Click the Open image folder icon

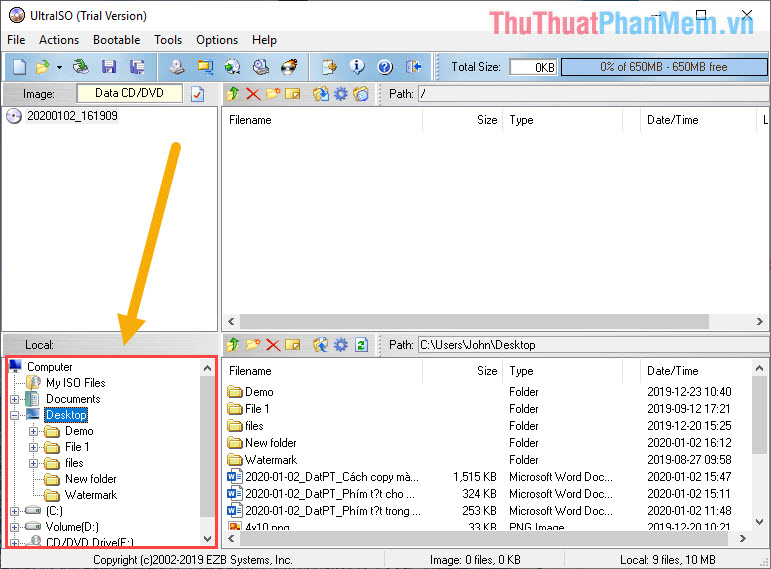[x=43, y=67]
